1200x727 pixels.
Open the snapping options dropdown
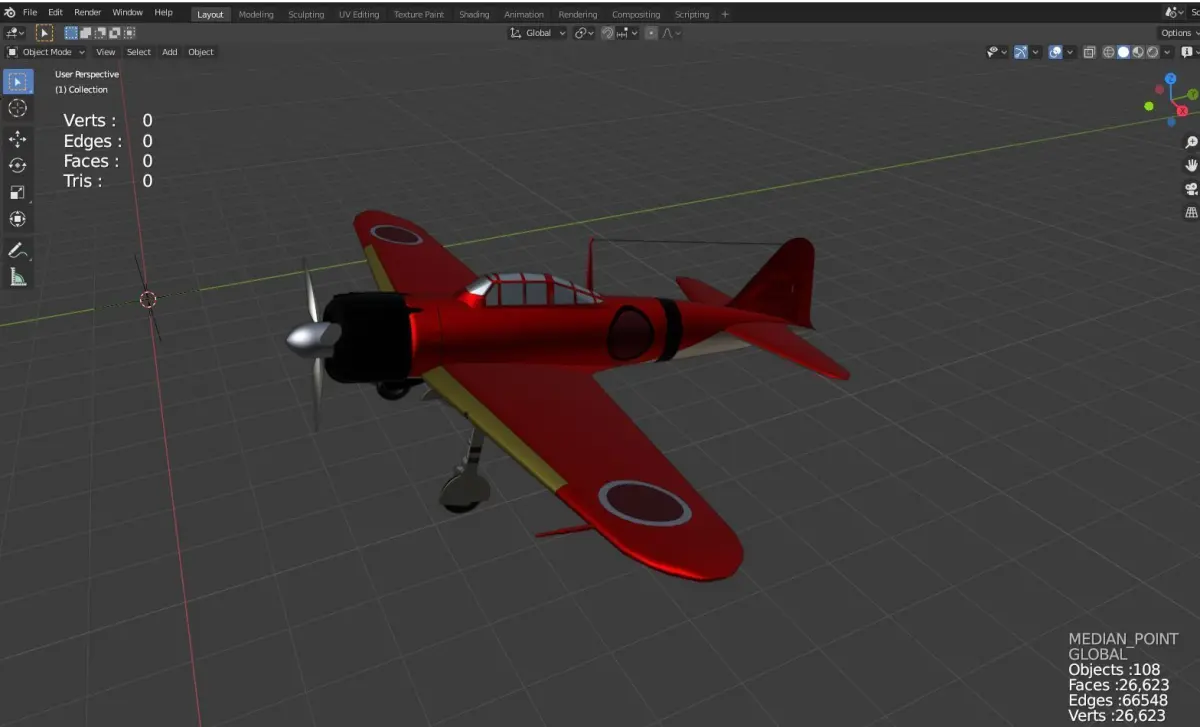coord(627,33)
